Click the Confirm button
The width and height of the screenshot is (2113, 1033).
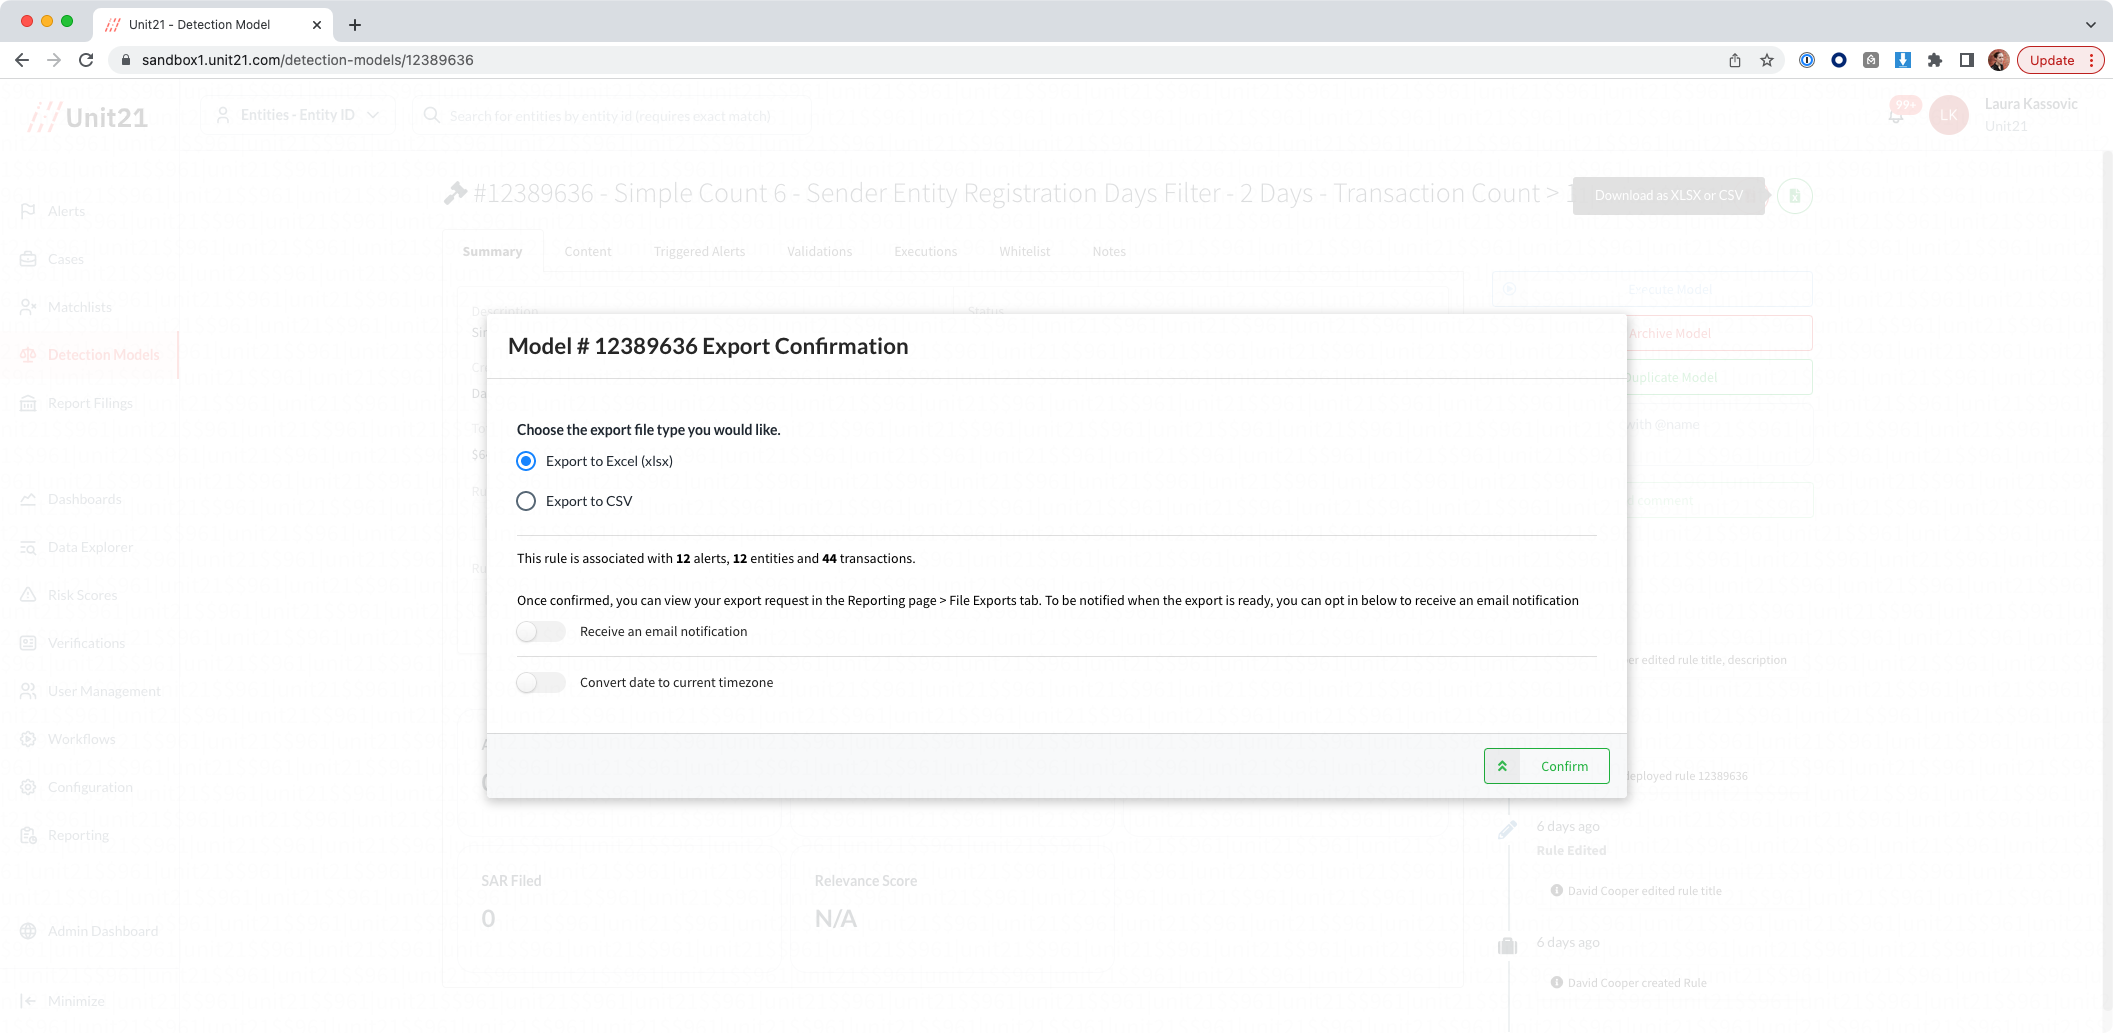pyautogui.click(x=1546, y=766)
